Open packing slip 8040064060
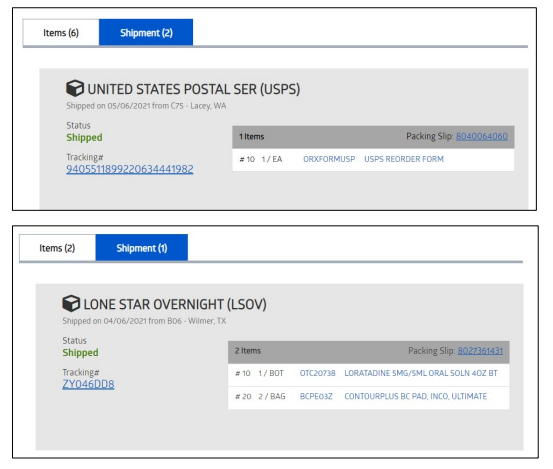 tap(482, 136)
